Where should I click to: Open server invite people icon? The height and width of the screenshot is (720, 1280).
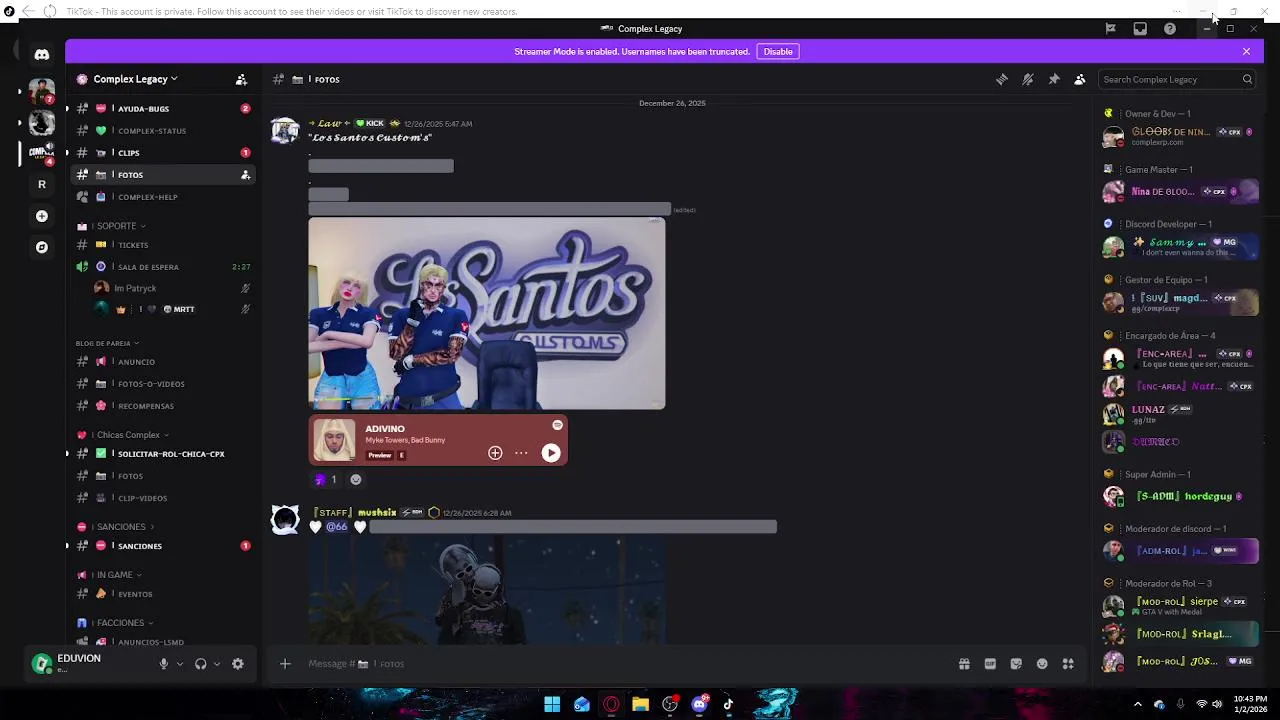click(241, 79)
